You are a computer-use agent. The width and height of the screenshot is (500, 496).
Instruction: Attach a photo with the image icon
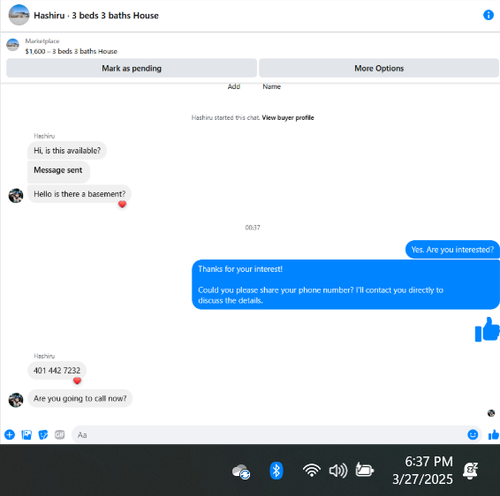click(x=26, y=435)
